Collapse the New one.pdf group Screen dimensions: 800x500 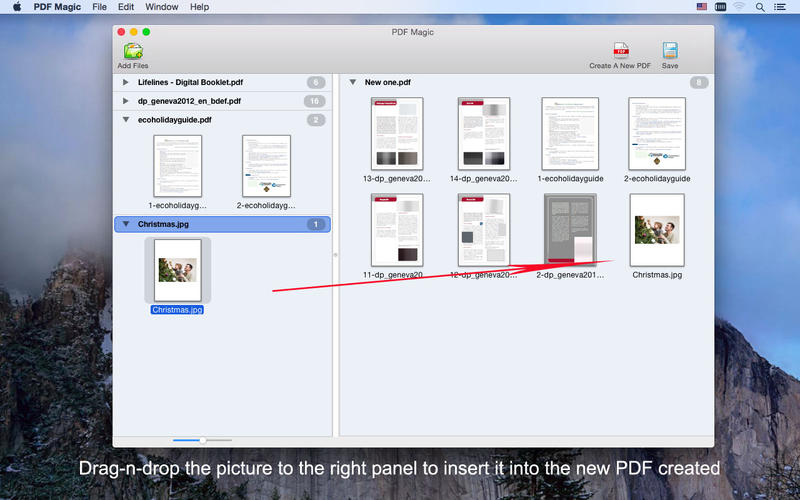click(x=353, y=82)
